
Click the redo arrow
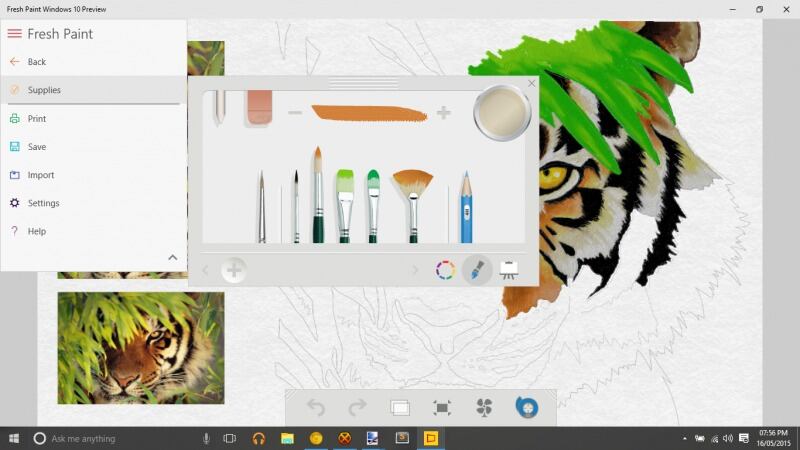(x=357, y=407)
